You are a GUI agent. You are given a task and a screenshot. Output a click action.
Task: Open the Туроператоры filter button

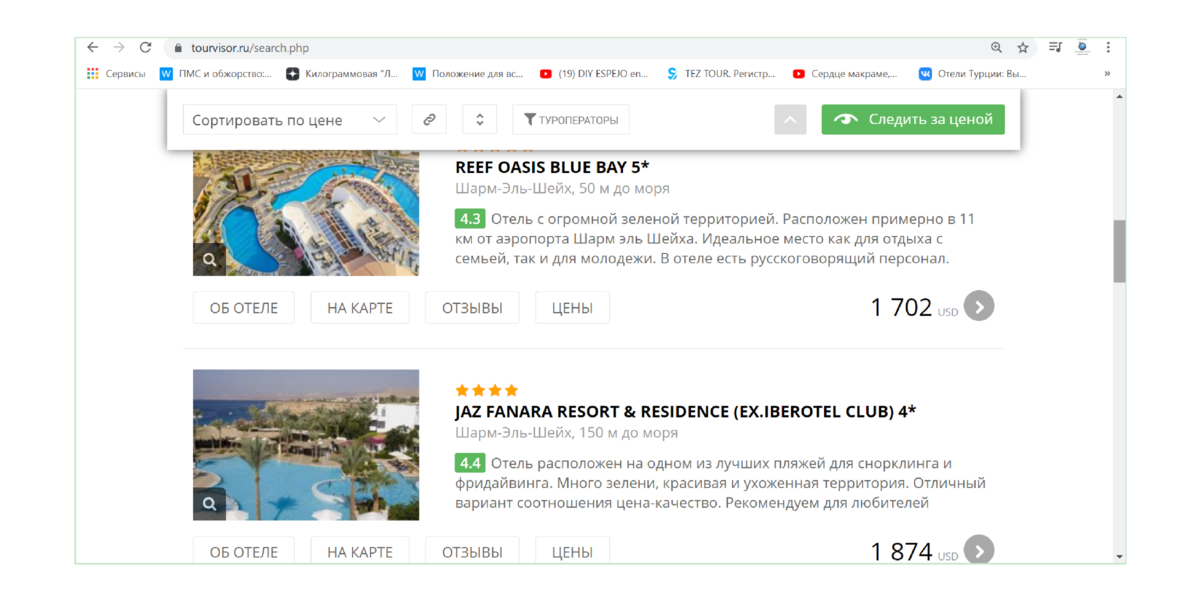pos(571,120)
